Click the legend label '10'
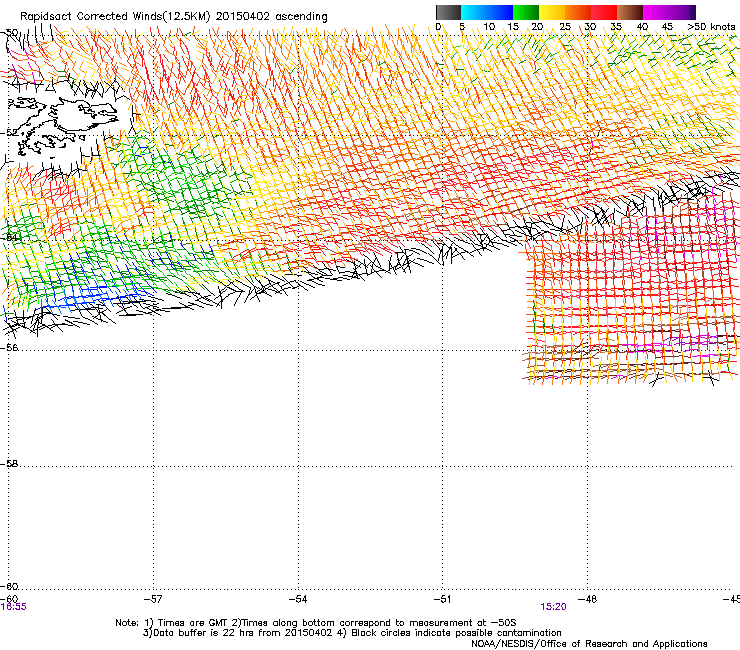Image resolution: width=740 pixels, height=650 pixels. [489, 27]
